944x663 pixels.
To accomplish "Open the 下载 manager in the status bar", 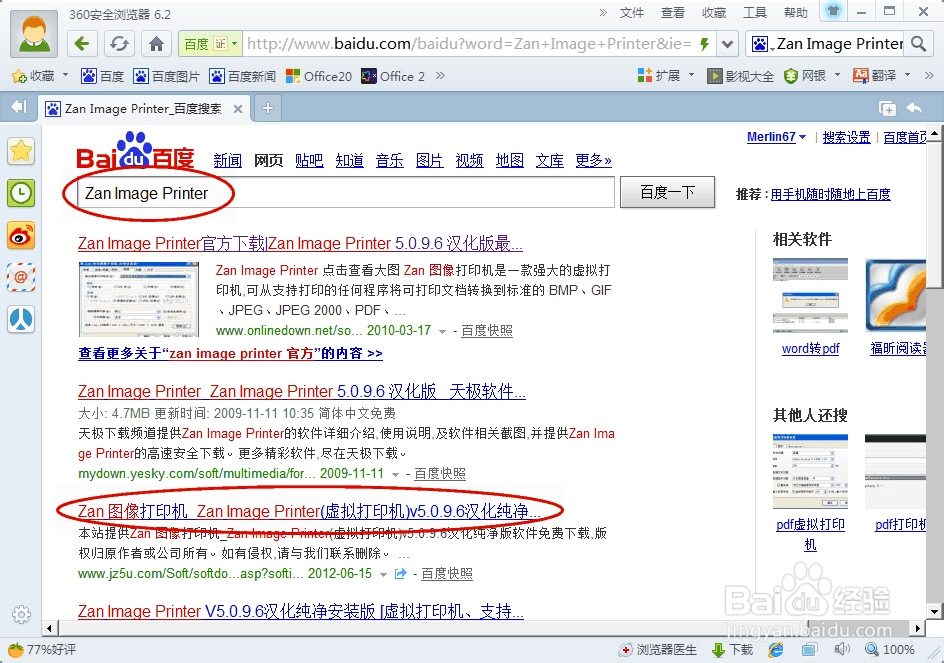I will pyautogui.click(x=733, y=650).
